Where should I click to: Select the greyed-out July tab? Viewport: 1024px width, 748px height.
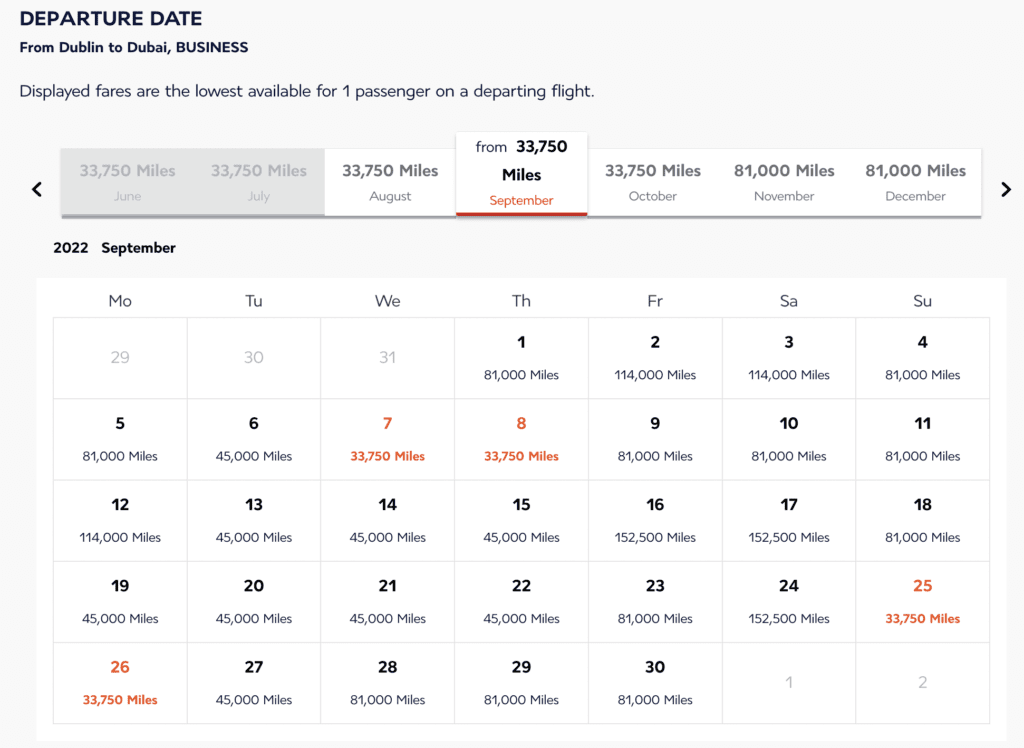click(x=259, y=182)
